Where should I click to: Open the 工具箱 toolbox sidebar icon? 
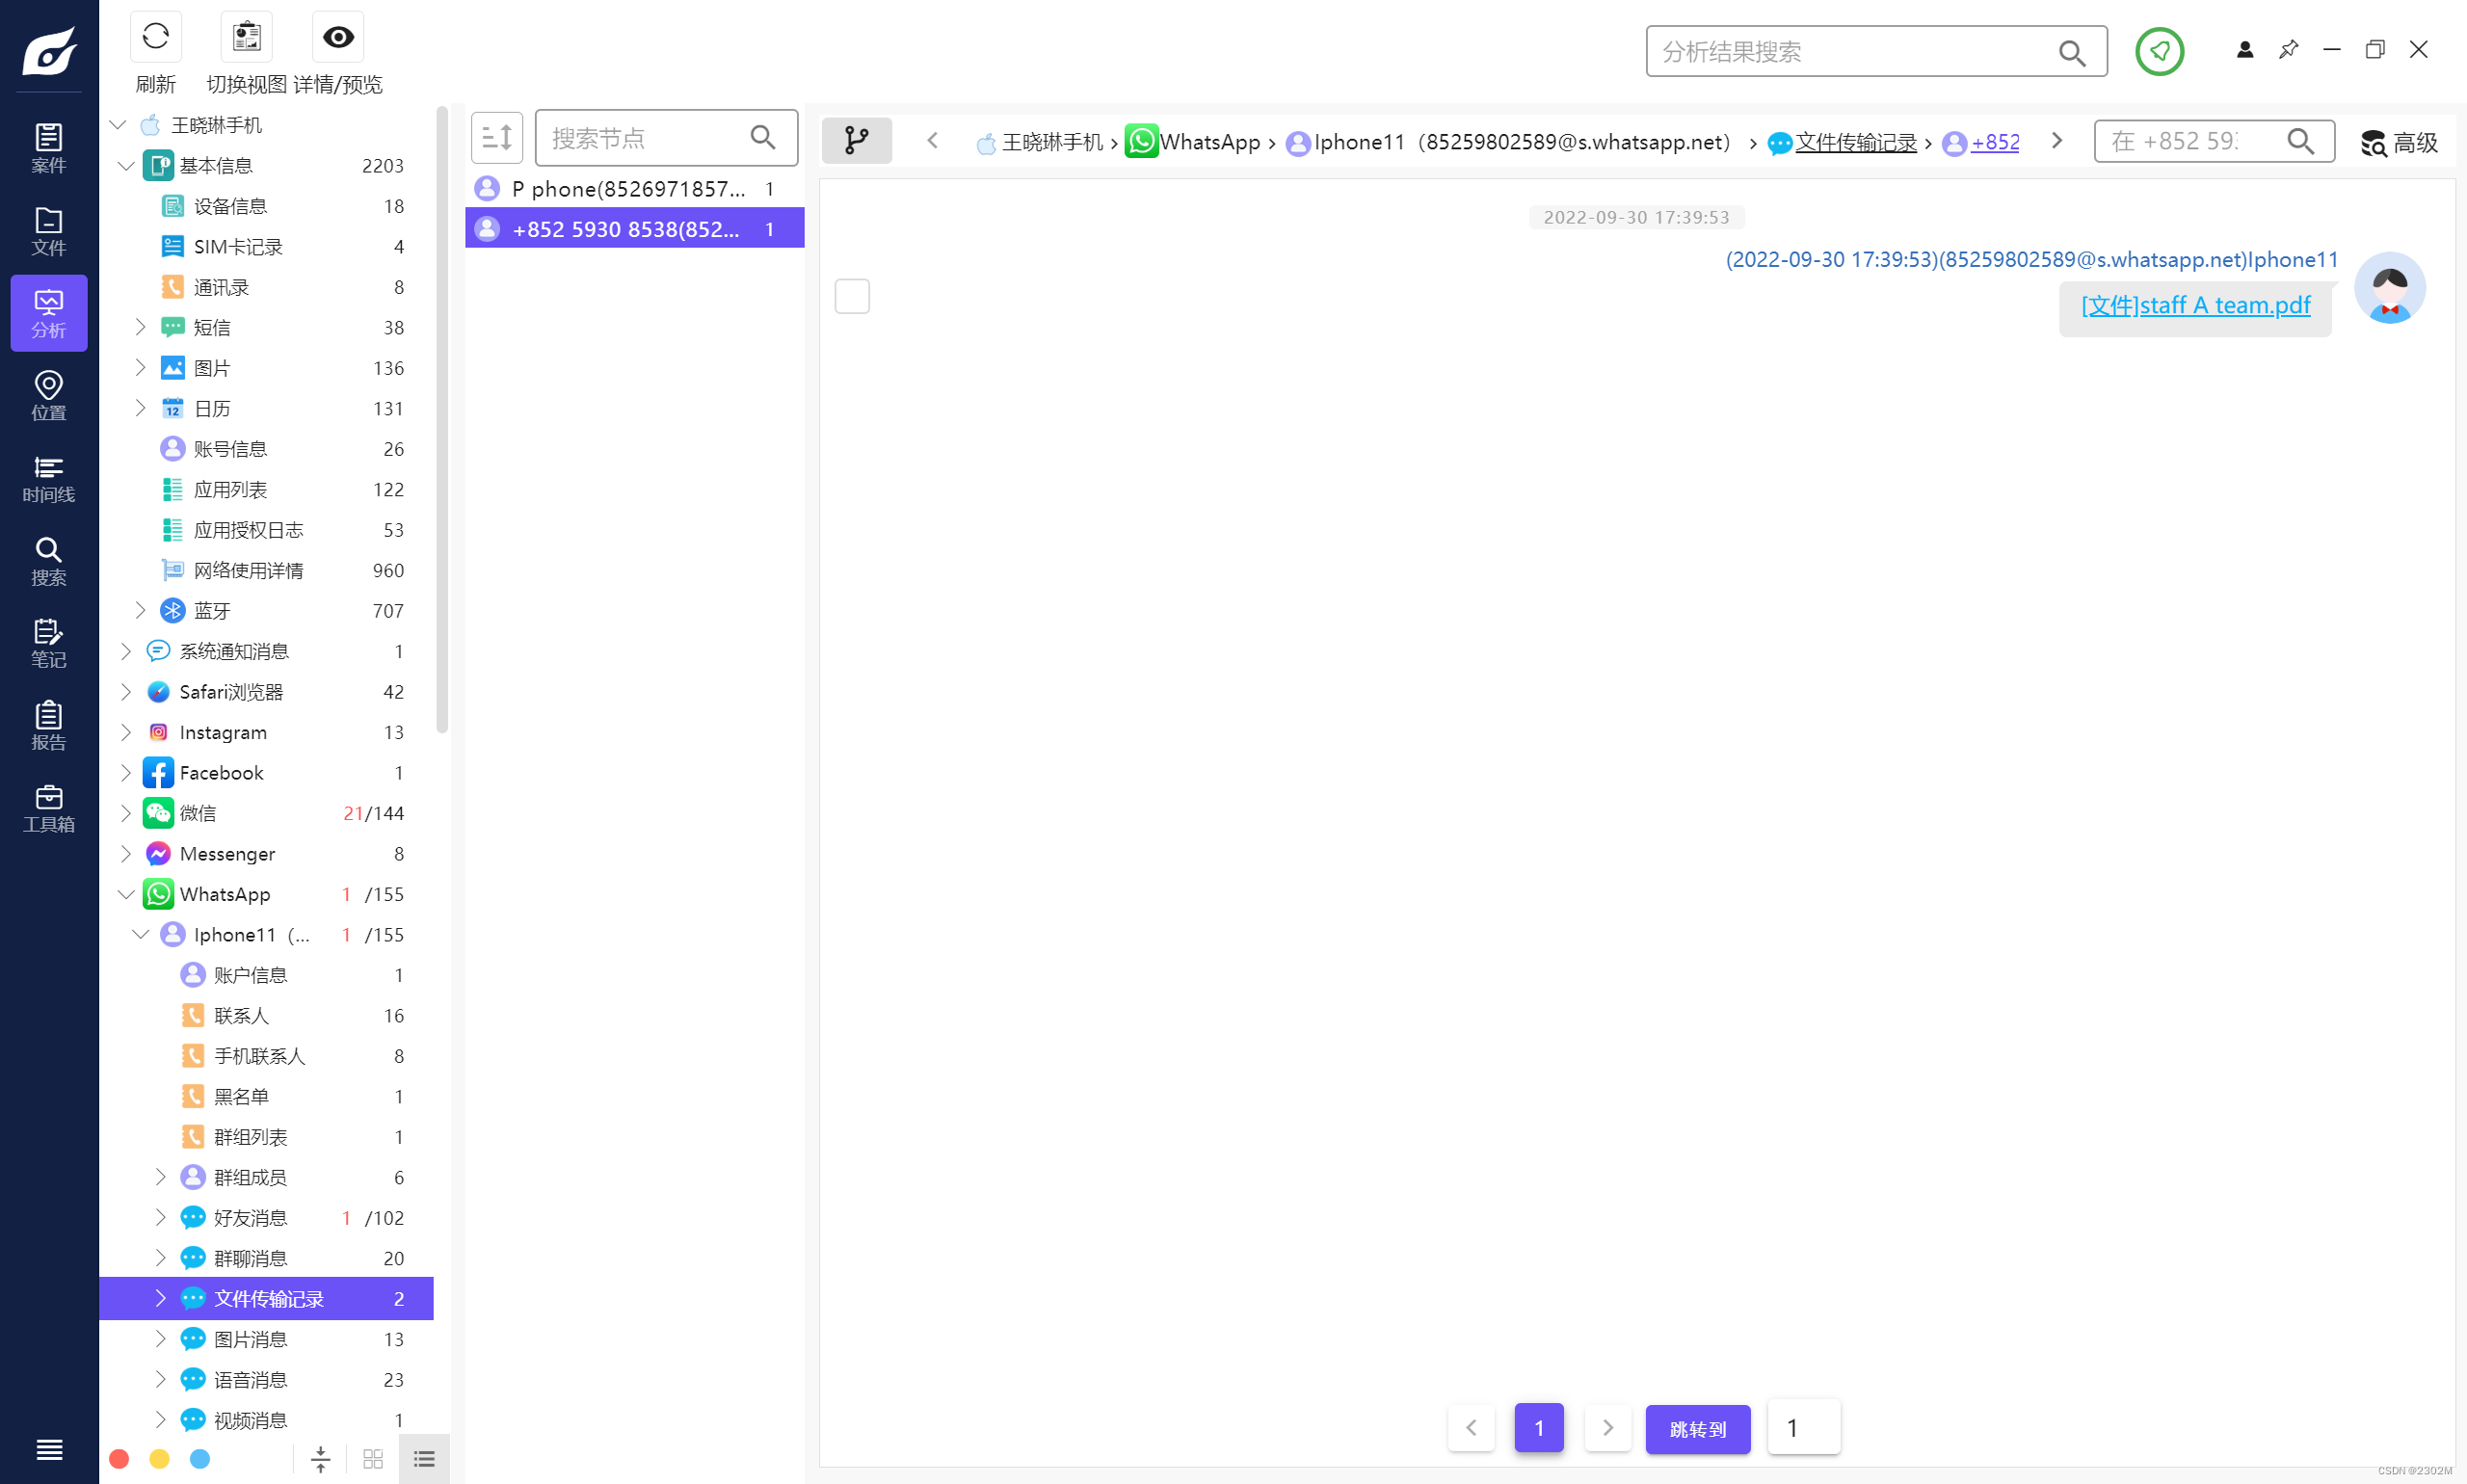coord(48,808)
